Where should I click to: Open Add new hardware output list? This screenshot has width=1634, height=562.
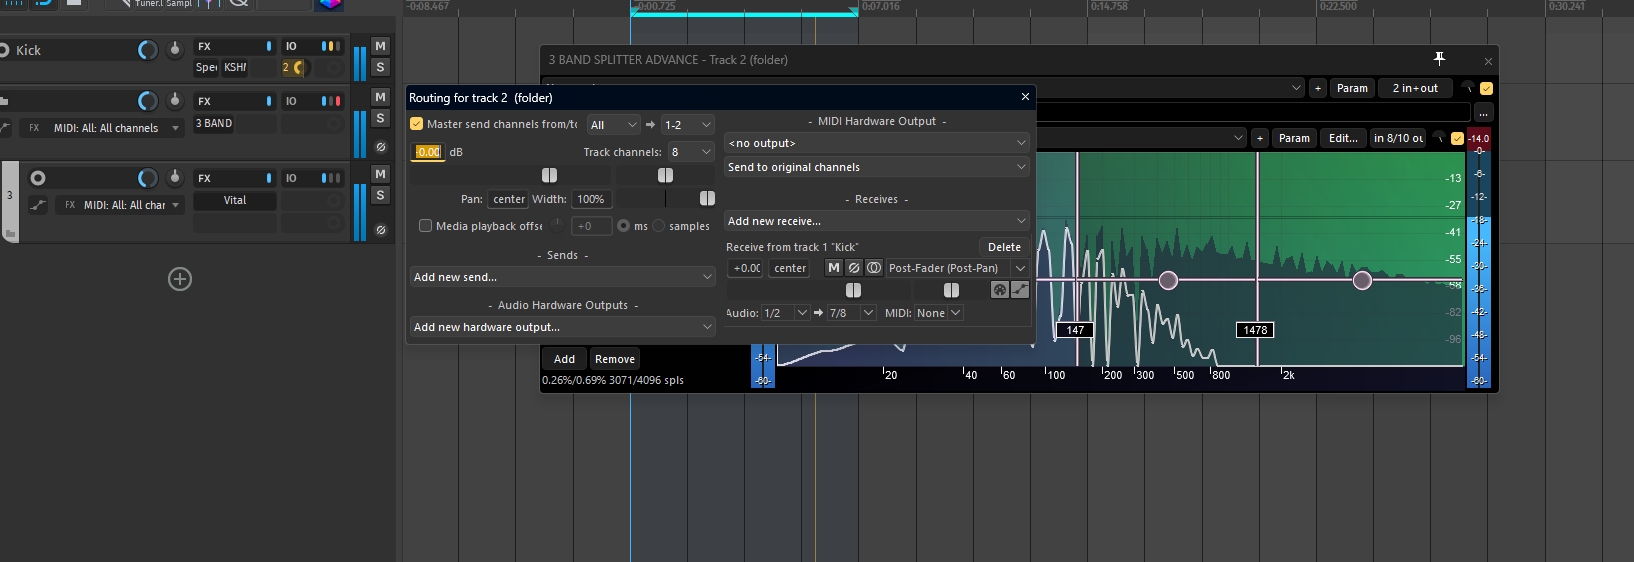point(562,327)
